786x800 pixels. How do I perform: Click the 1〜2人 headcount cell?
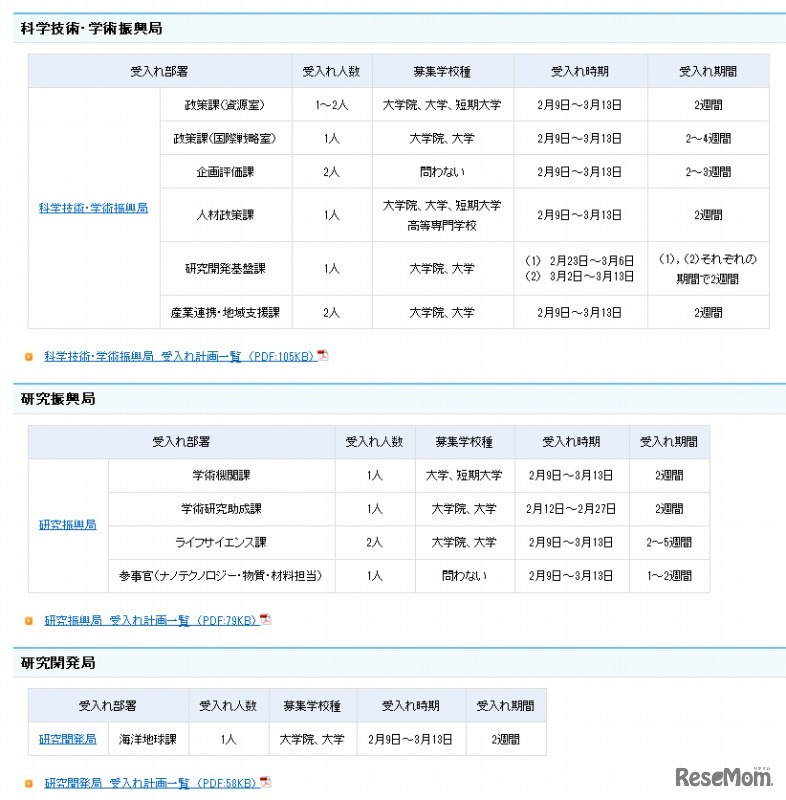tap(332, 105)
